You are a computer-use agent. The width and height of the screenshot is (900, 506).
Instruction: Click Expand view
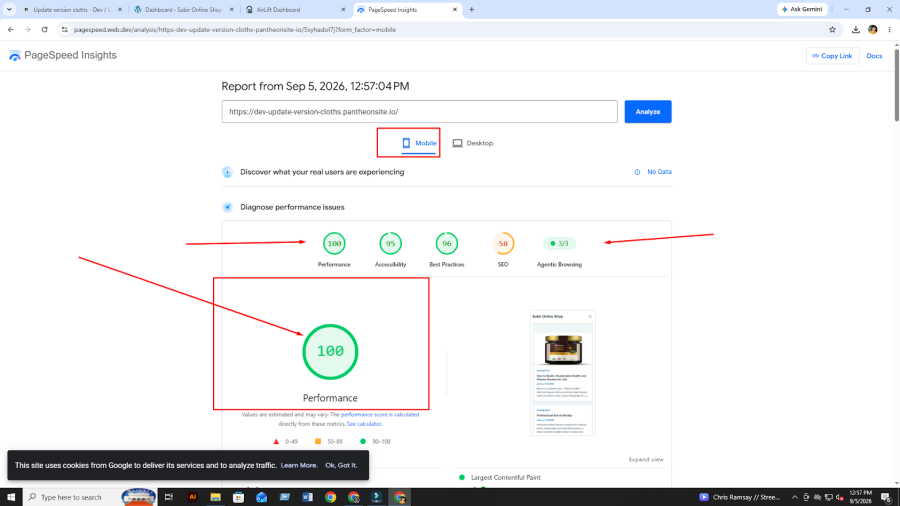646,460
